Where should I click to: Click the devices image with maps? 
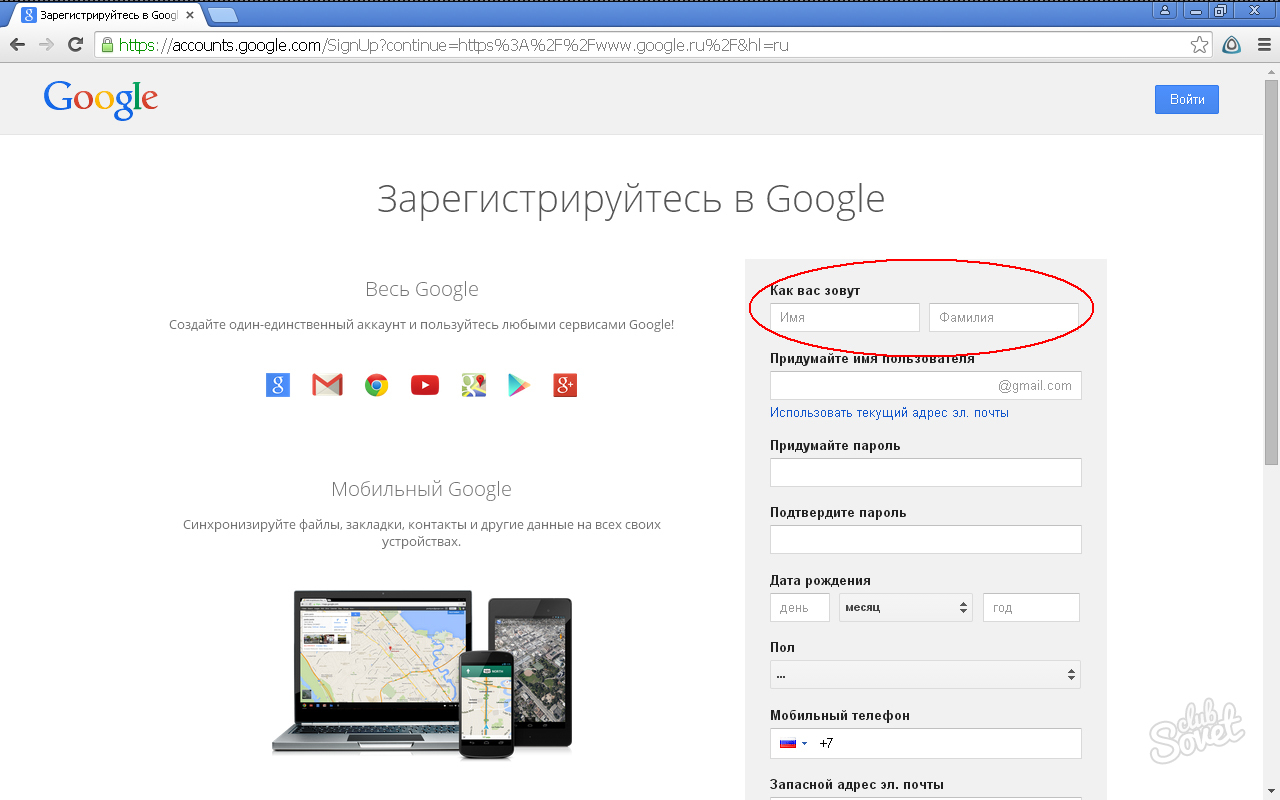click(x=421, y=674)
